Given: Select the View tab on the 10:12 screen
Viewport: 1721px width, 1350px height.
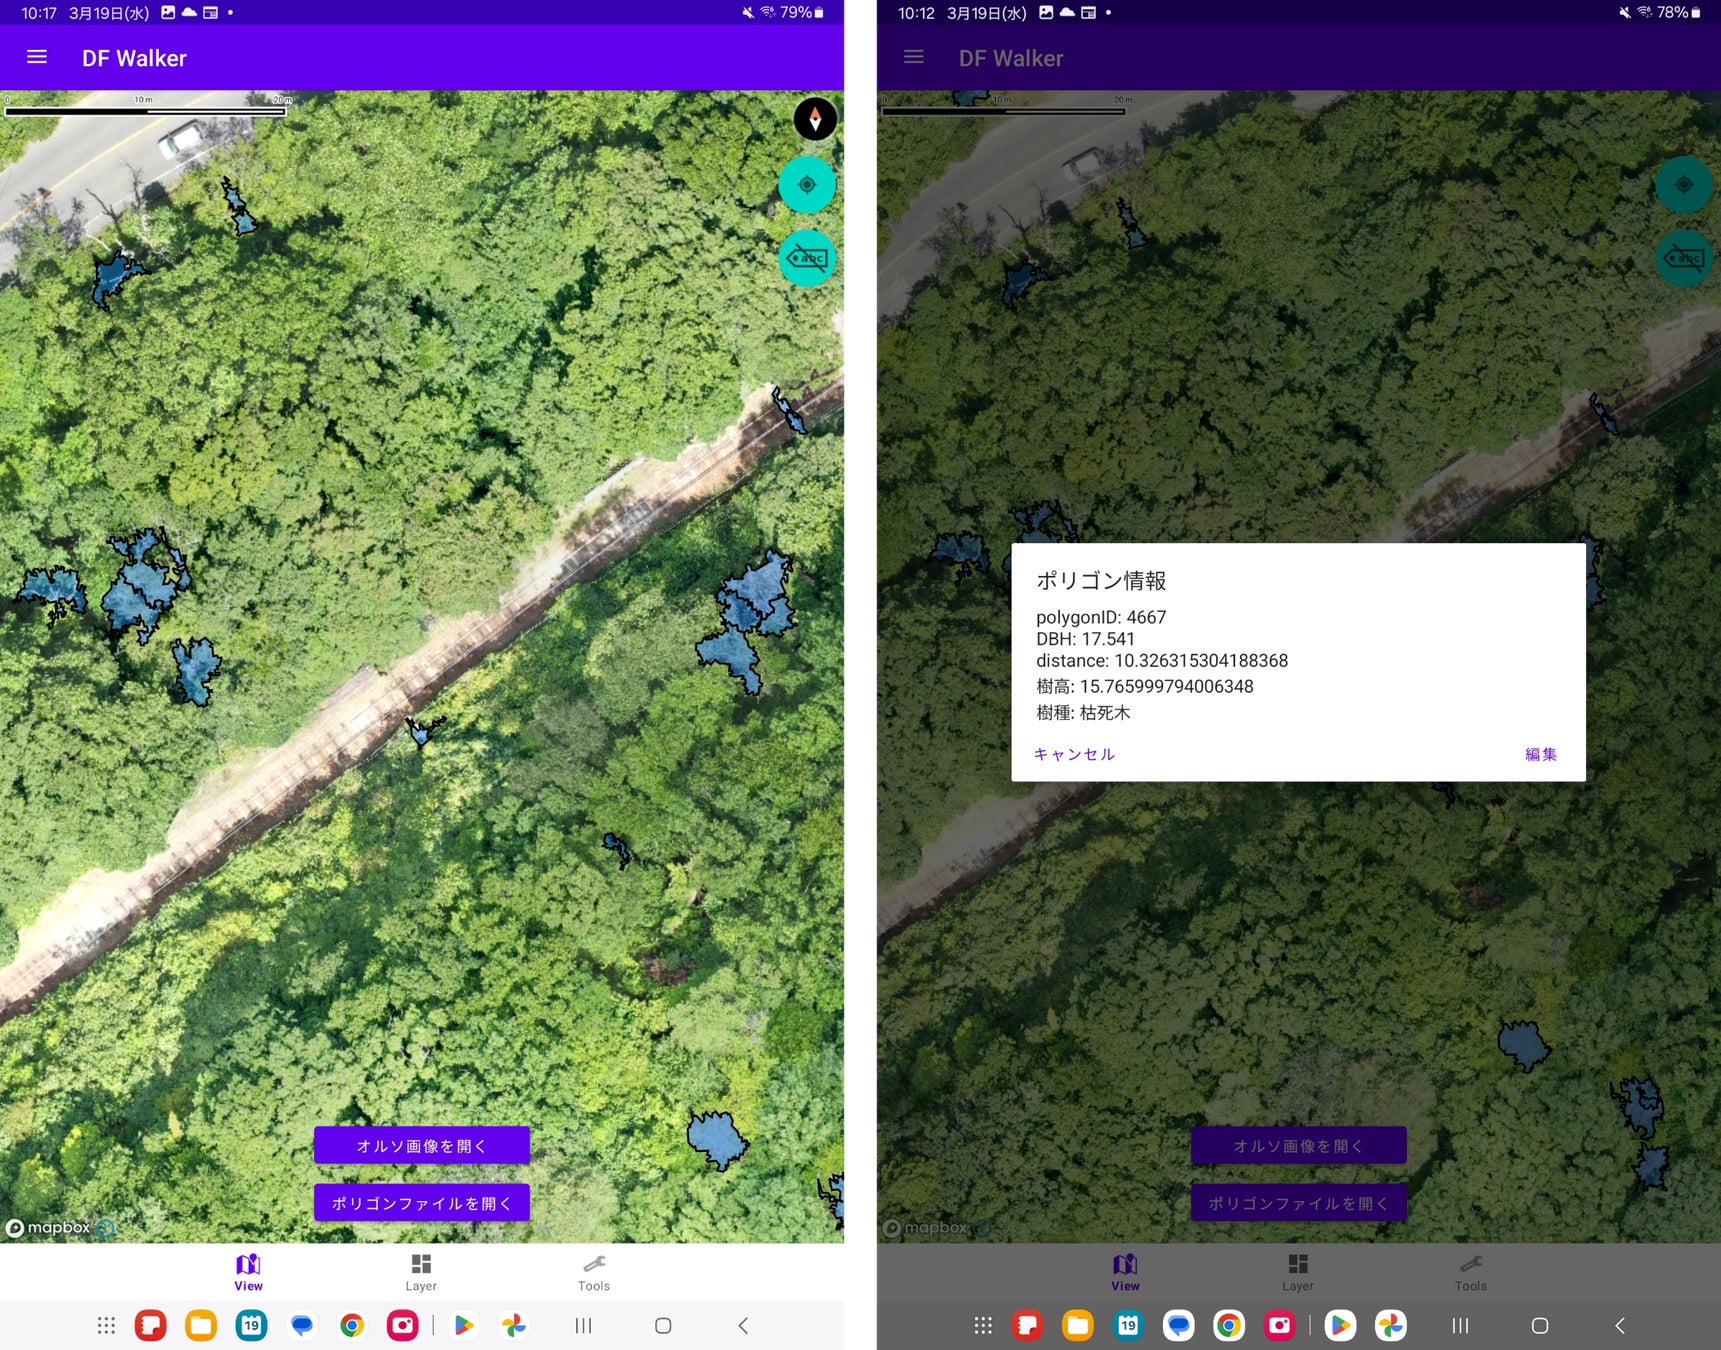Looking at the screenshot, I should [x=1125, y=1272].
